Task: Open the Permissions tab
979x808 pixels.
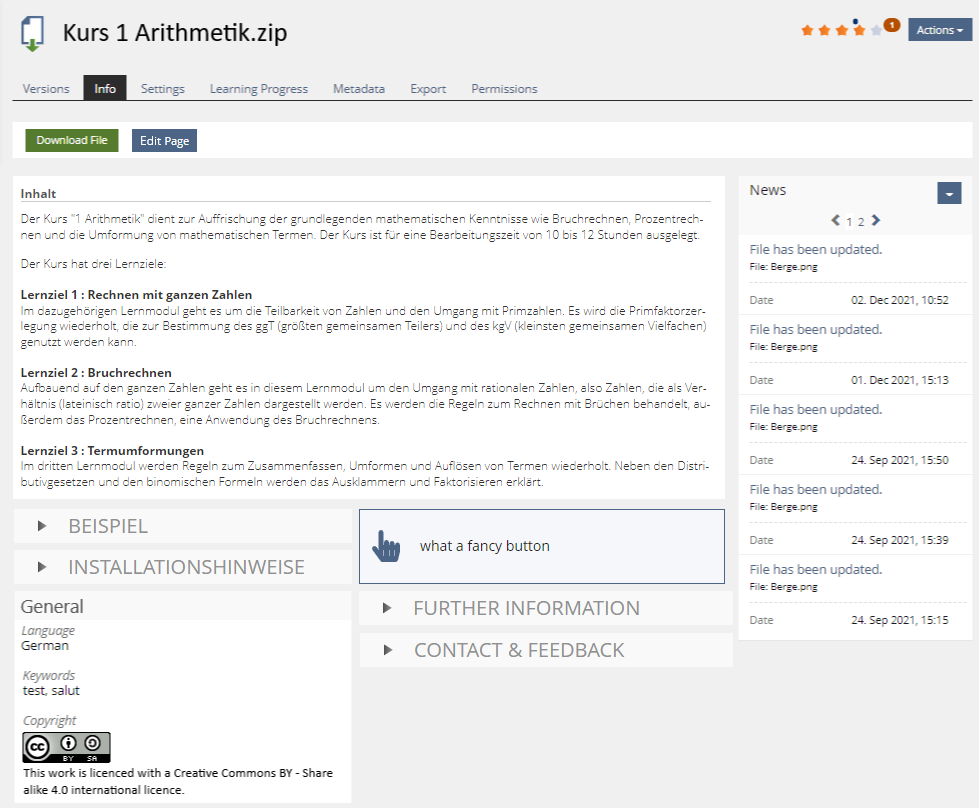Action: tap(504, 88)
